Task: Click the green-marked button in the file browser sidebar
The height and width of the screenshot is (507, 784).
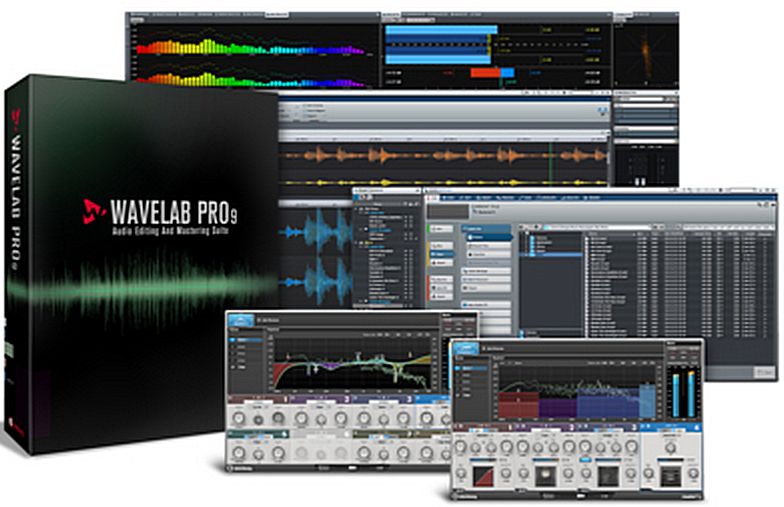Action: [x=440, y=228]
